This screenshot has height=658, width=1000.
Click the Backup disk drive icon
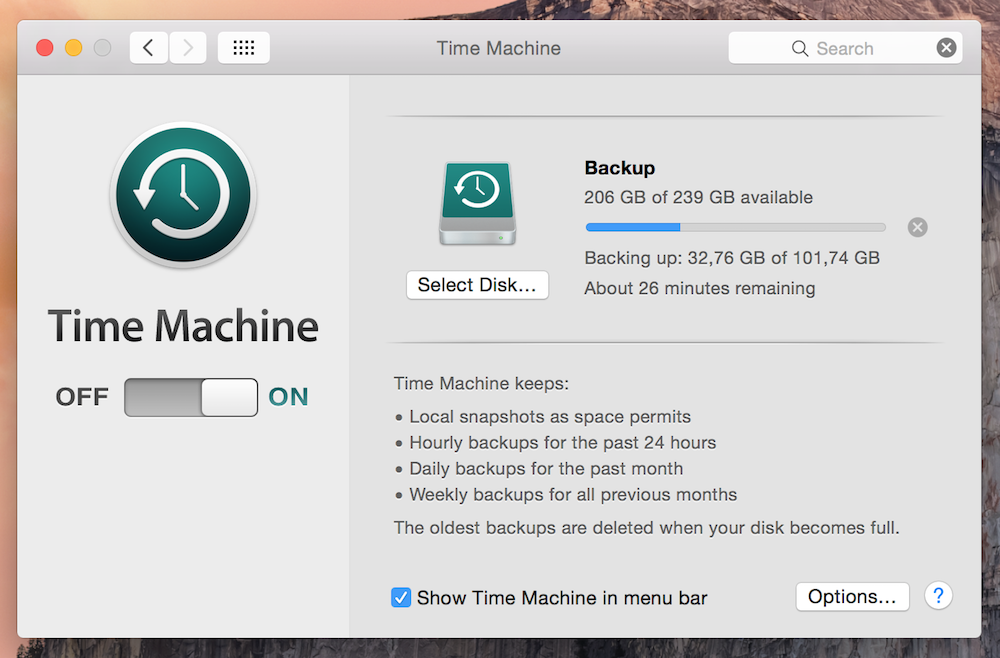point(477,203)
